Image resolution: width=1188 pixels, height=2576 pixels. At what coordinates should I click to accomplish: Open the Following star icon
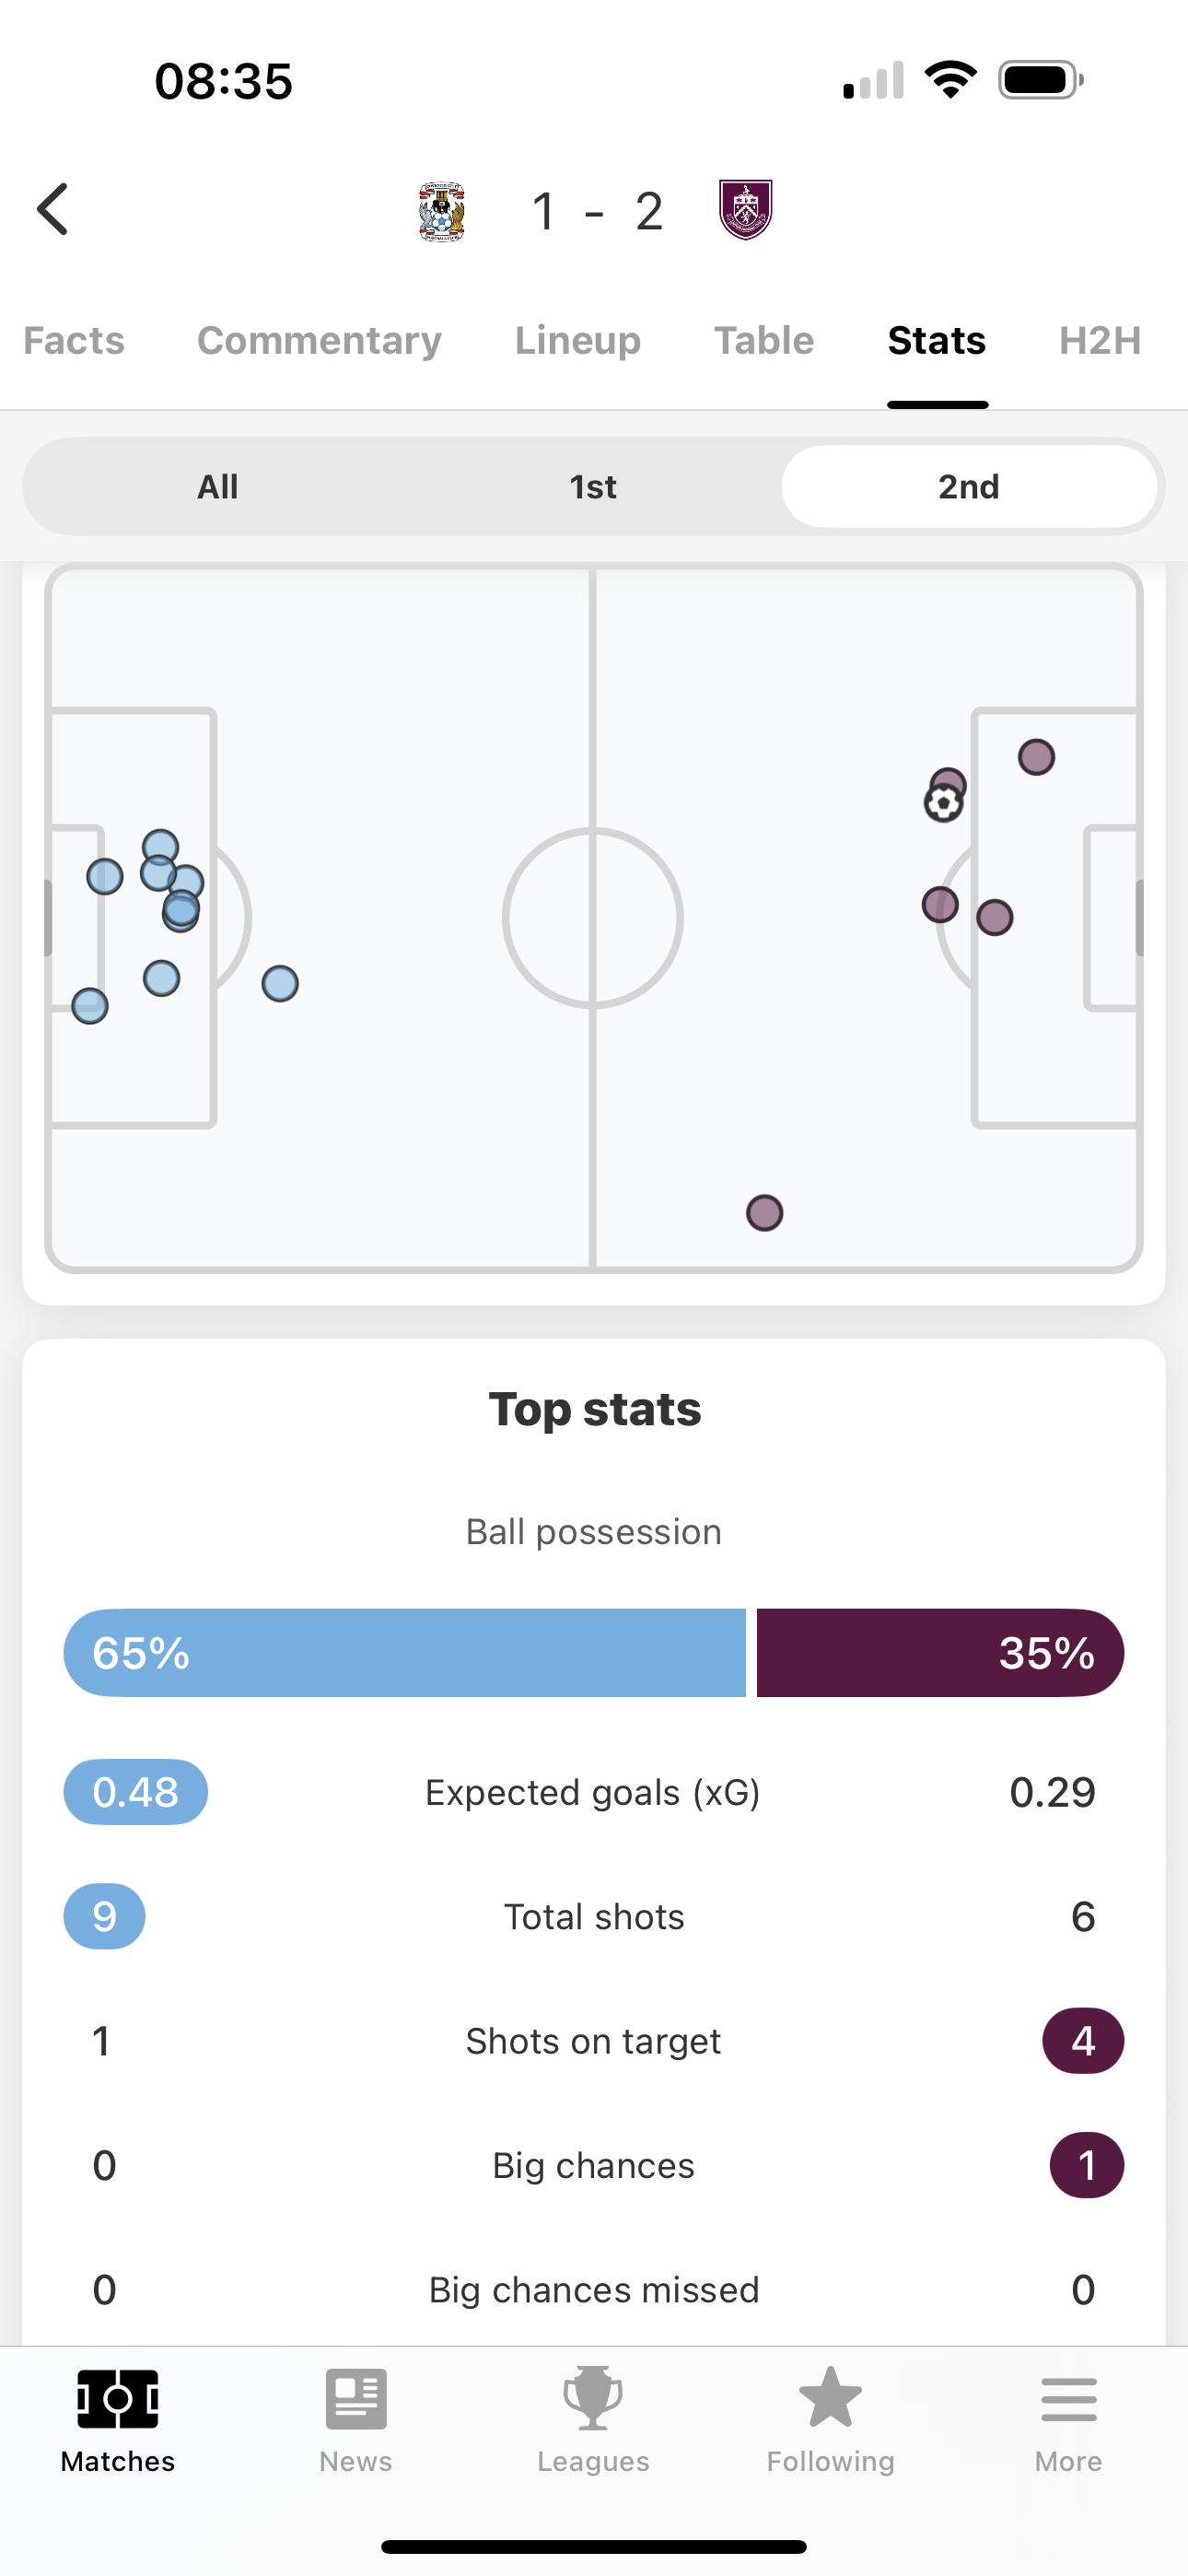pos(830,2400)
